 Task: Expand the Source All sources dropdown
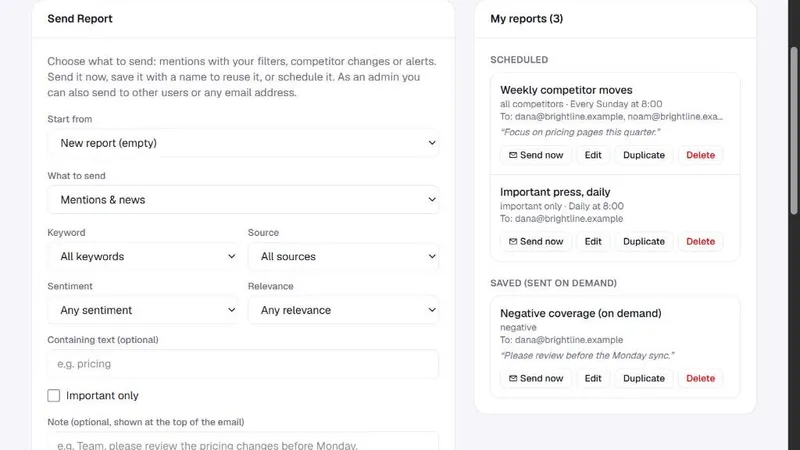click(343, 256)
